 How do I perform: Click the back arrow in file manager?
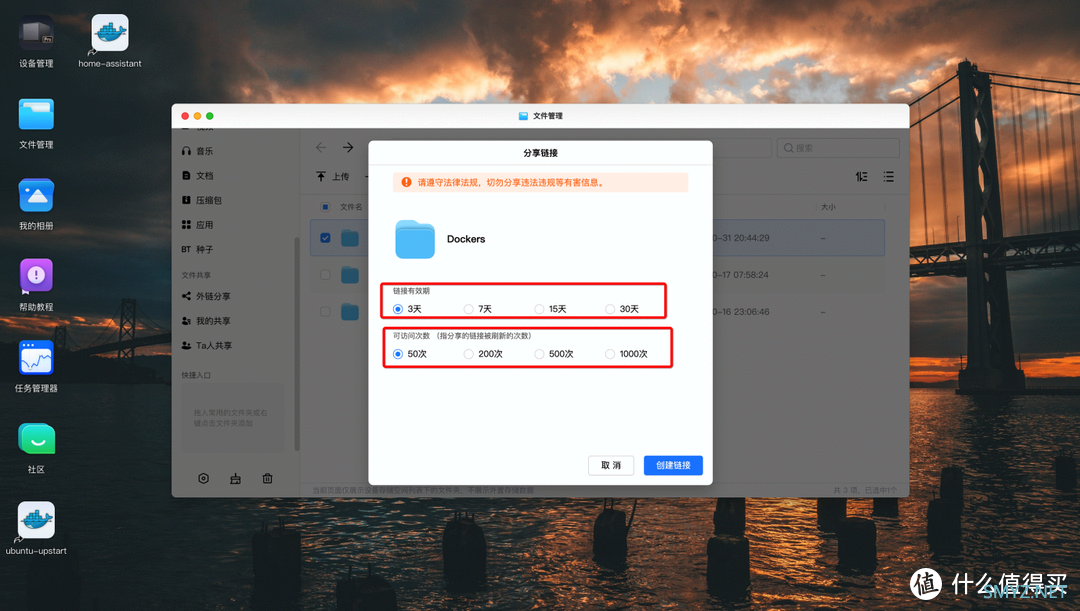(321, 147)
